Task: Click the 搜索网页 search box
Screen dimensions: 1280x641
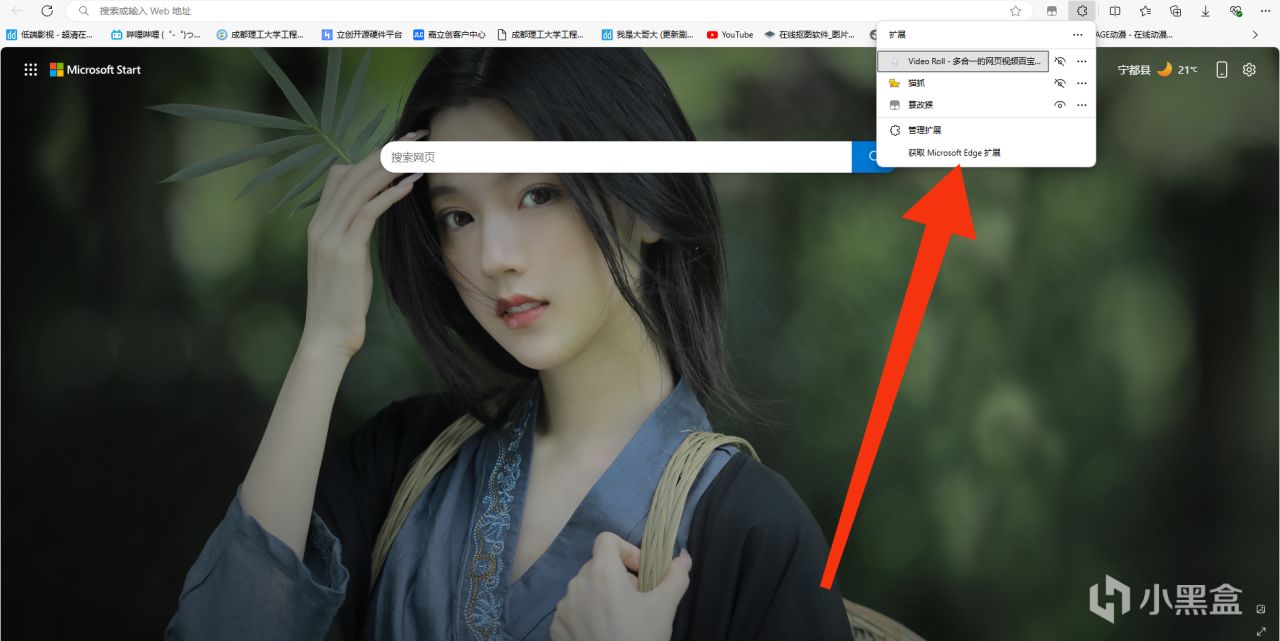Action: coord(616,157)
